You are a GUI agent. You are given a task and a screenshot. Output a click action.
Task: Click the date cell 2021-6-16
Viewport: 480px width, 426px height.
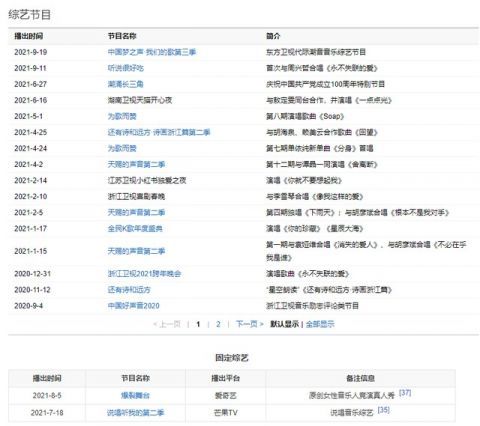pyautogui.click(x=31, y=100)
